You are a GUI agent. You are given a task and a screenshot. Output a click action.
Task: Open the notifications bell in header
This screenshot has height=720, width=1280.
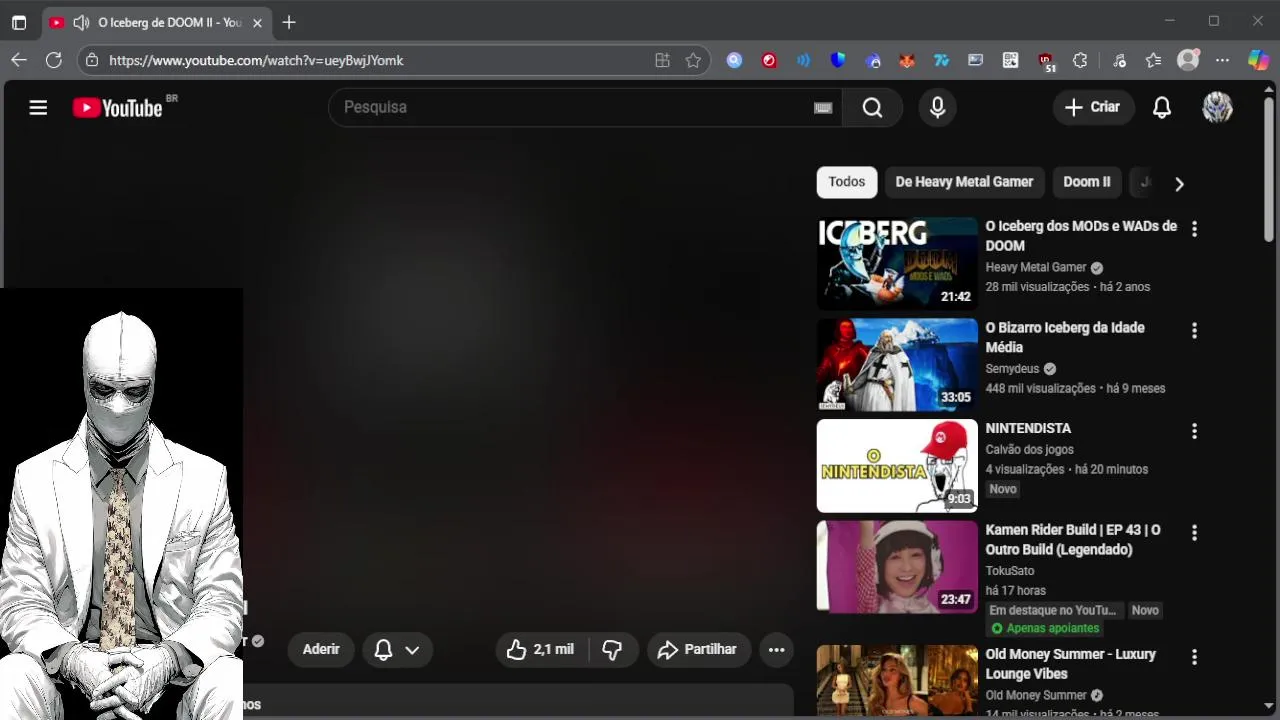click(1161, 107)
